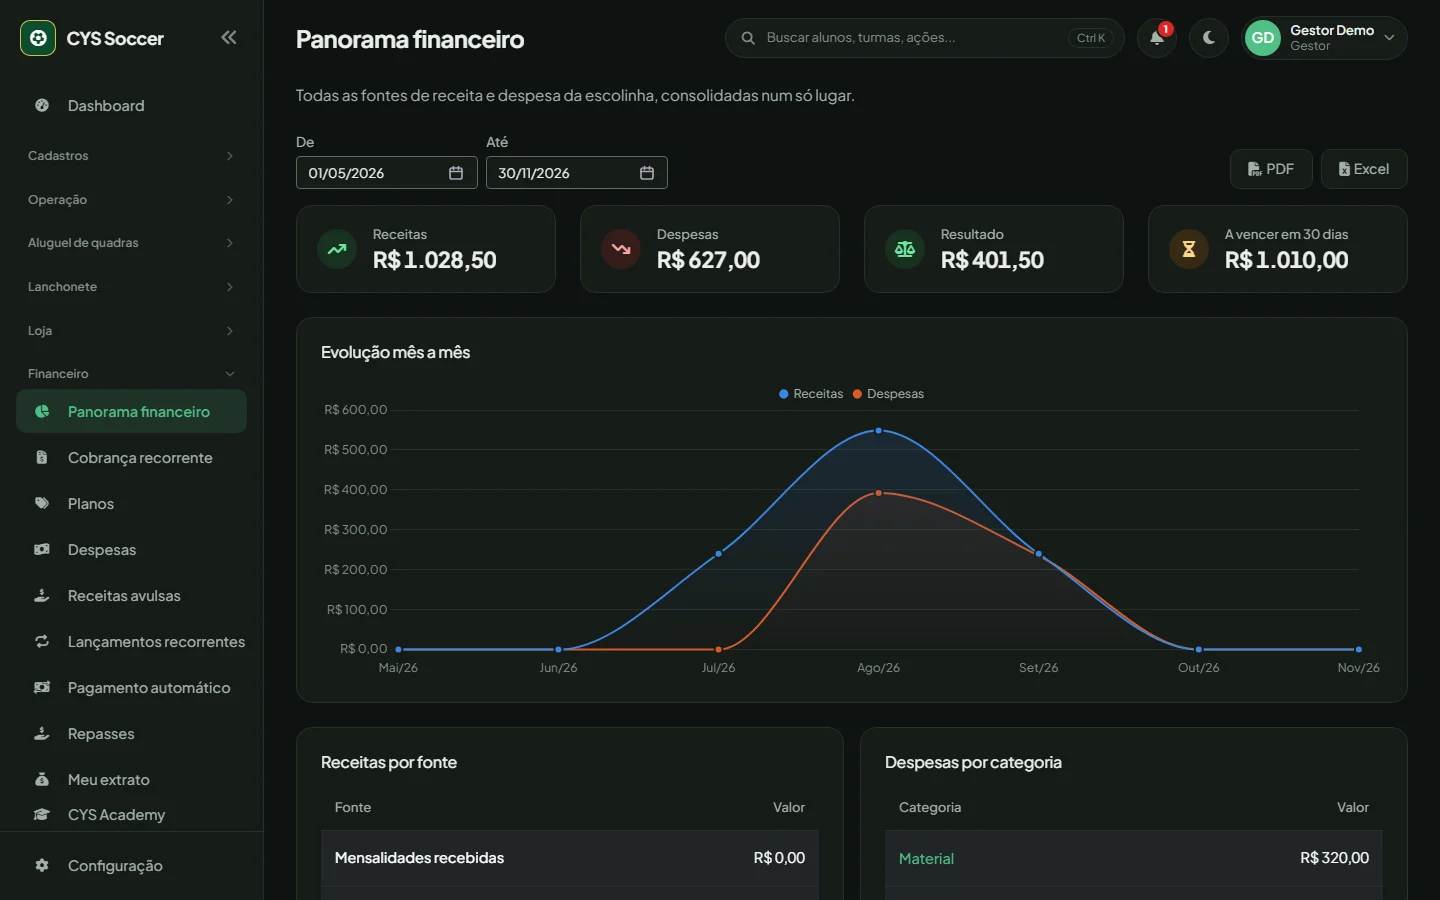Click CYS Academy graduation cap icon
Image resolution: width=1440 pixels, height=900 pixels.
42,815
